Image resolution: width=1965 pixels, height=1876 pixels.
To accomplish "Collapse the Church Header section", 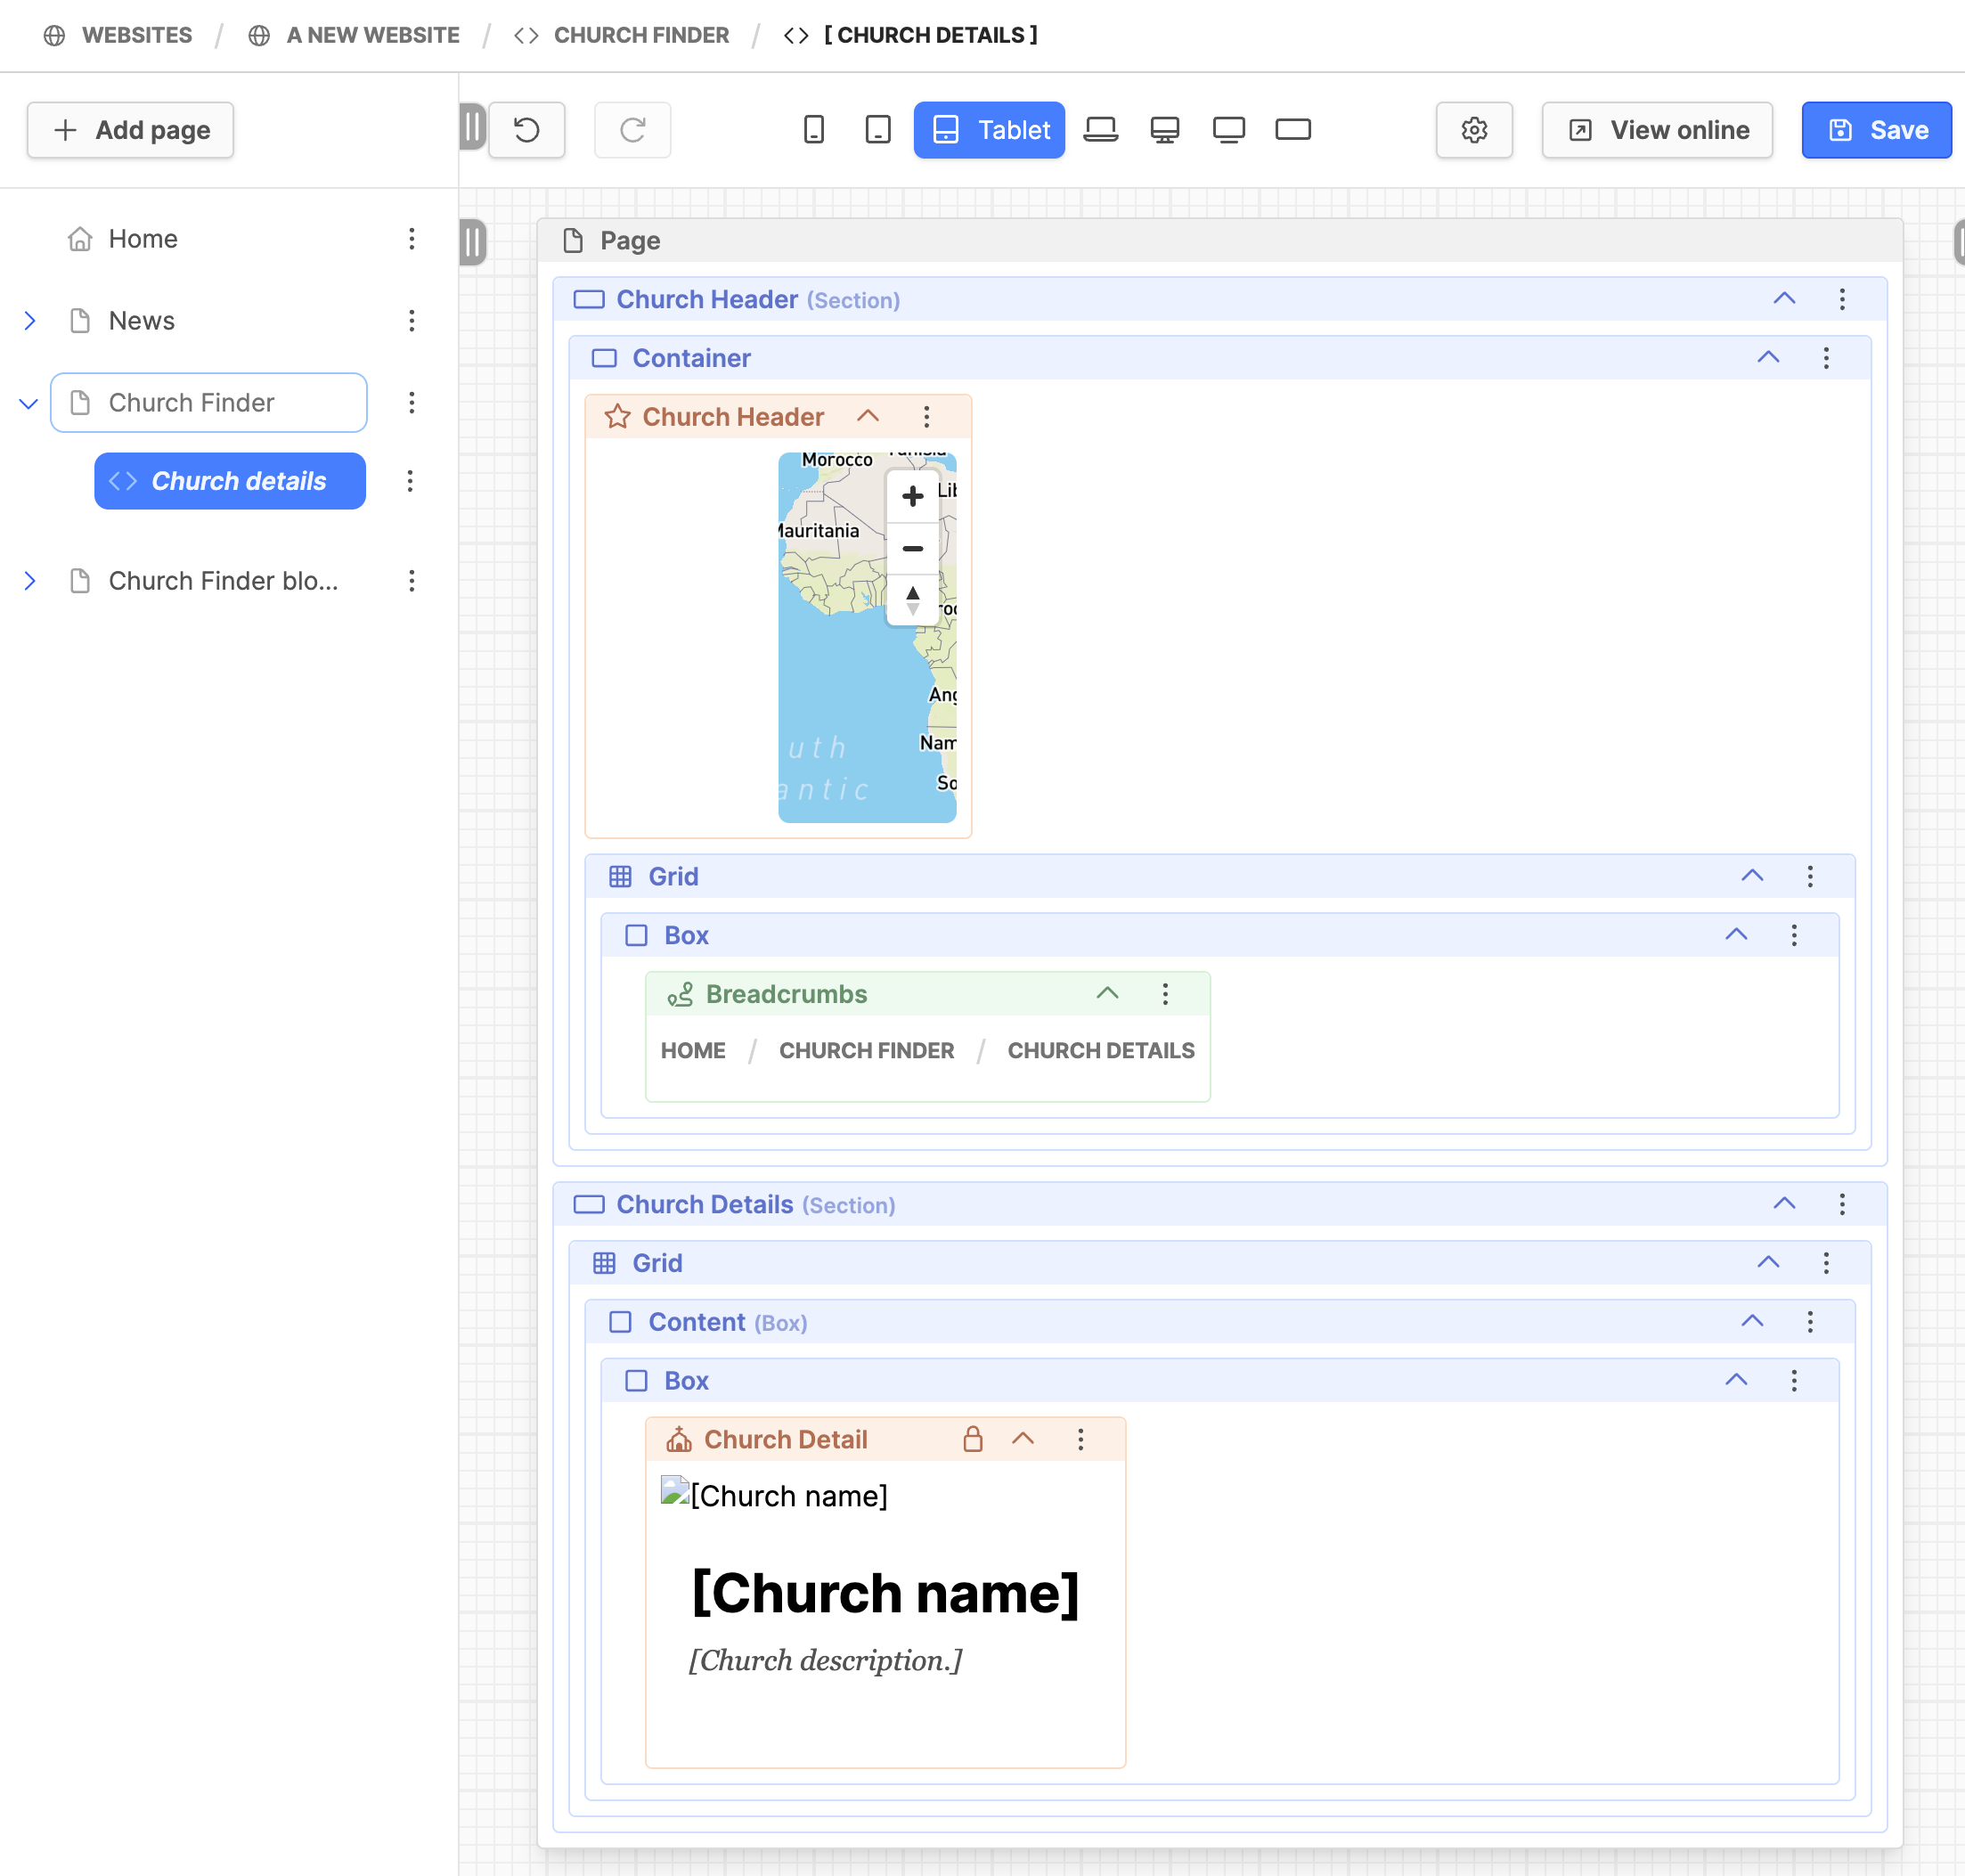I will click(x=1783, y=299).
